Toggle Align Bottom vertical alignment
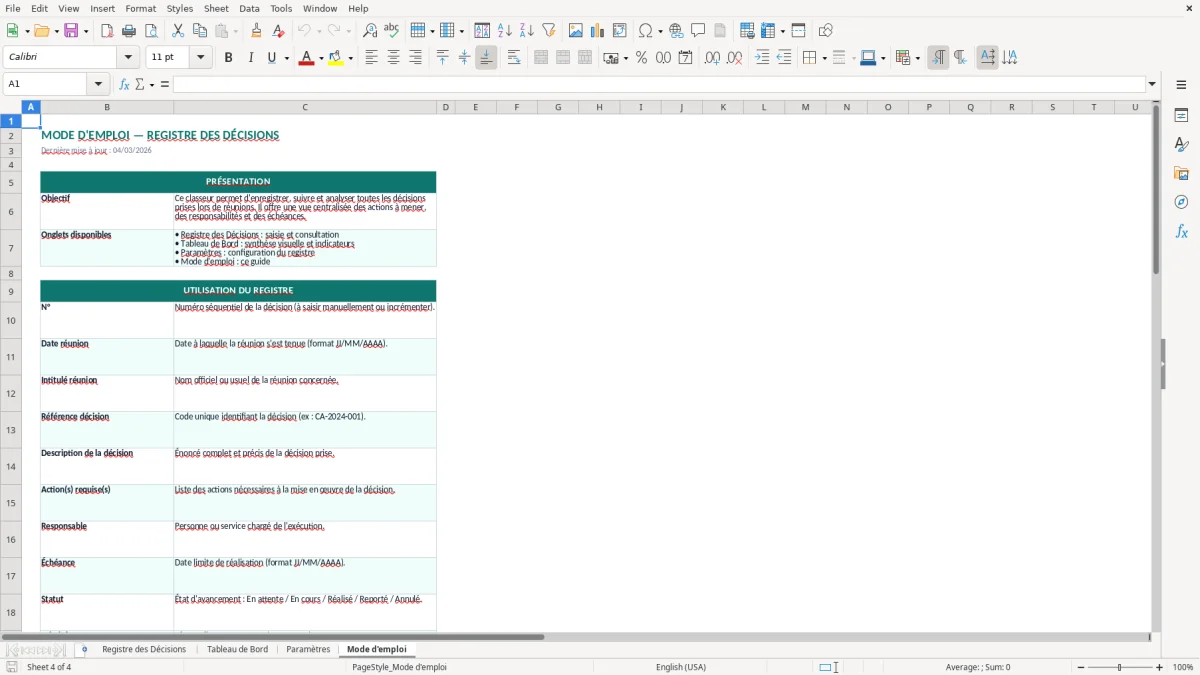 [486, 58]
